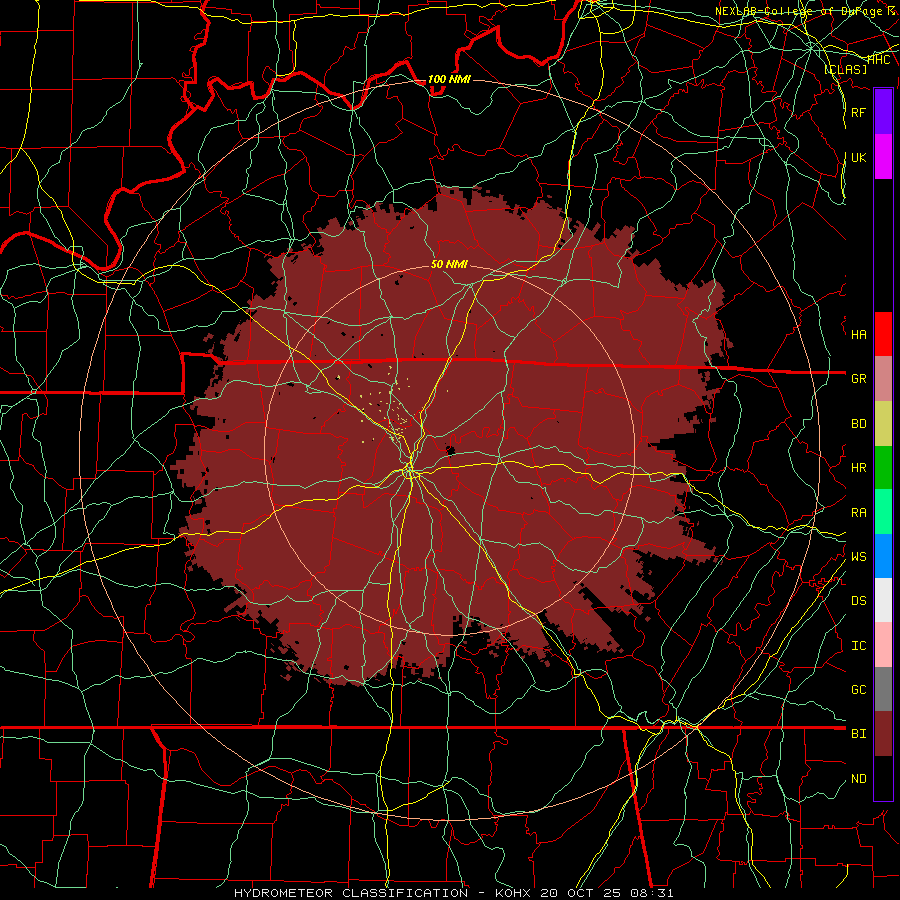The height and width of the screenshot is (900, 900).
Task: Pick the RA aqua-green legend swatch
Action: coord(883,512)
